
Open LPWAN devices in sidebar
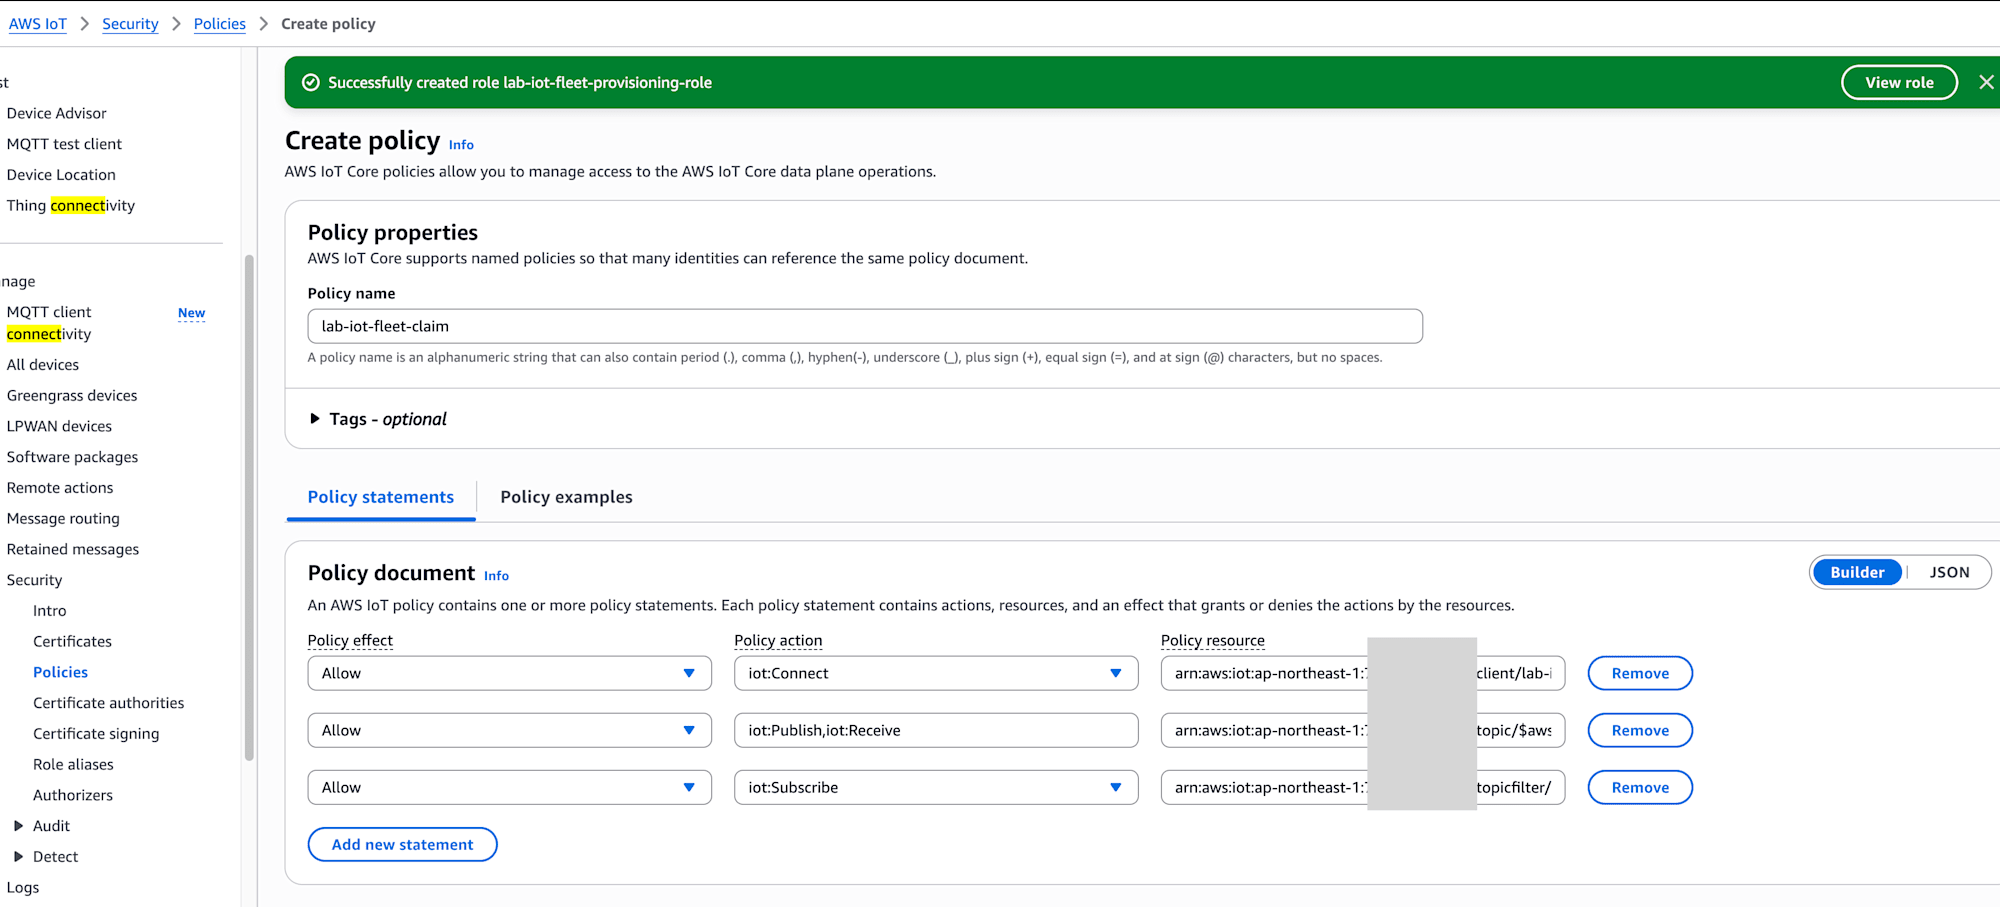point(59,426)
